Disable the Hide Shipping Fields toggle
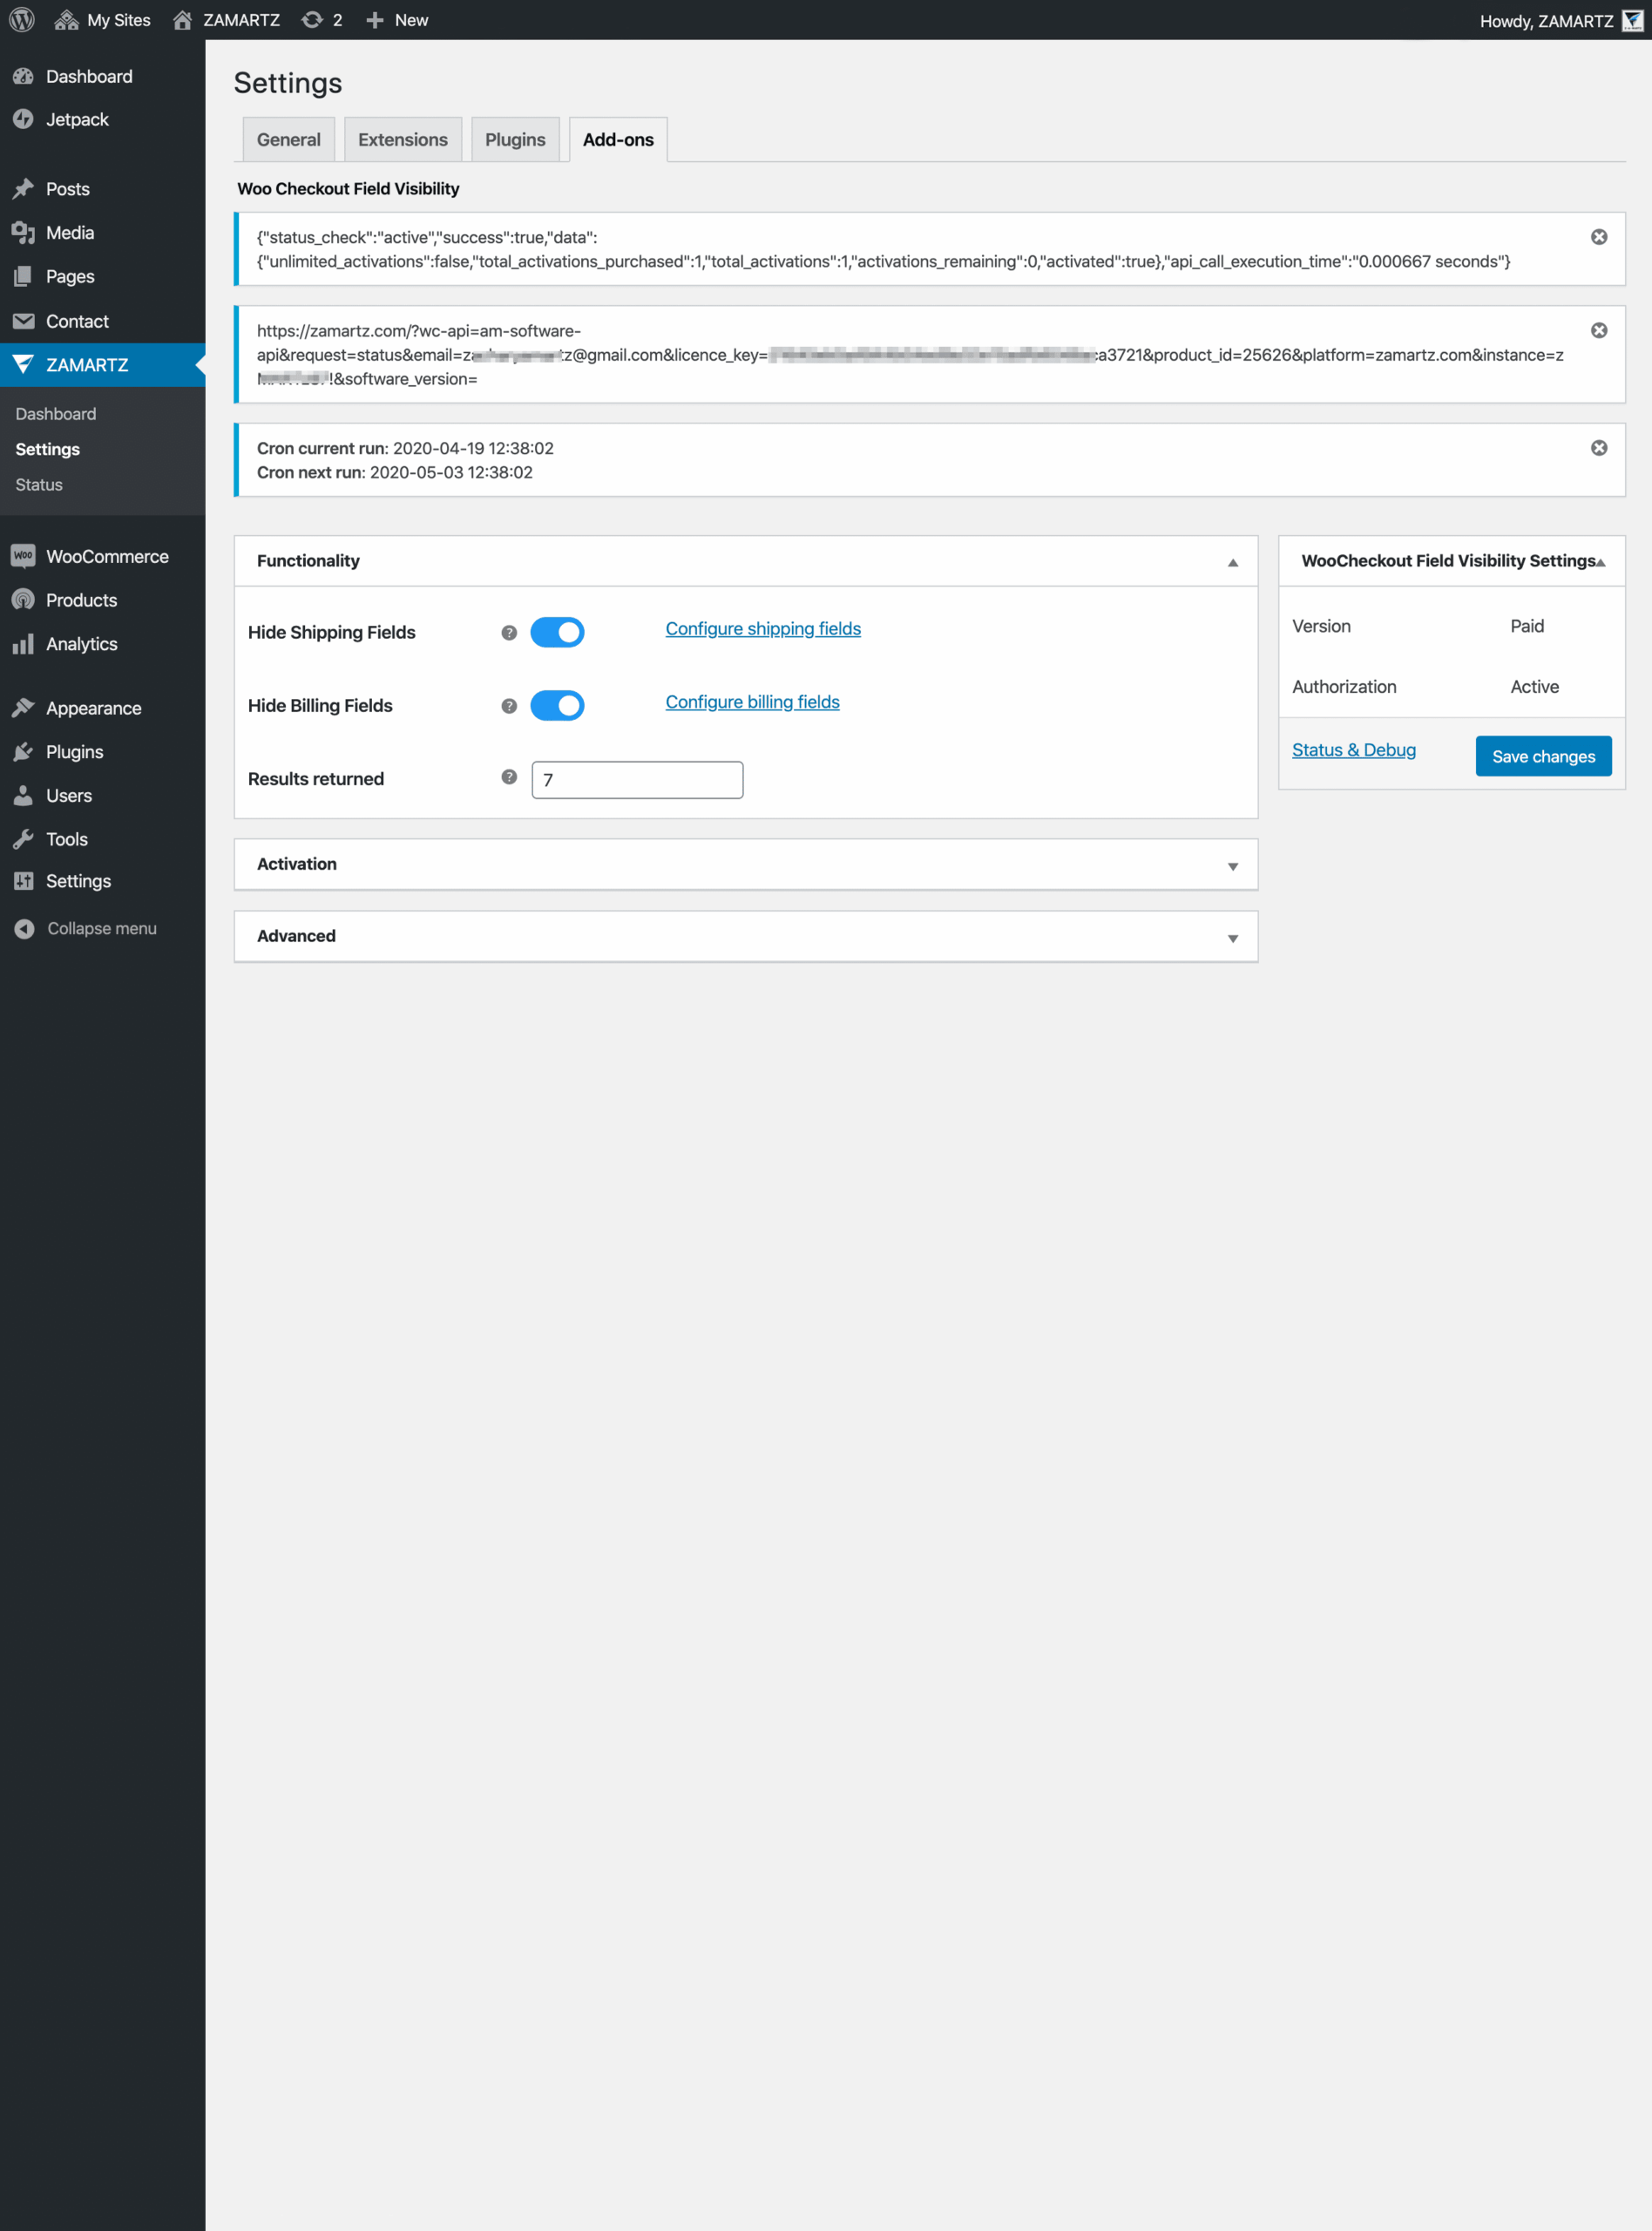 (557, 632)
